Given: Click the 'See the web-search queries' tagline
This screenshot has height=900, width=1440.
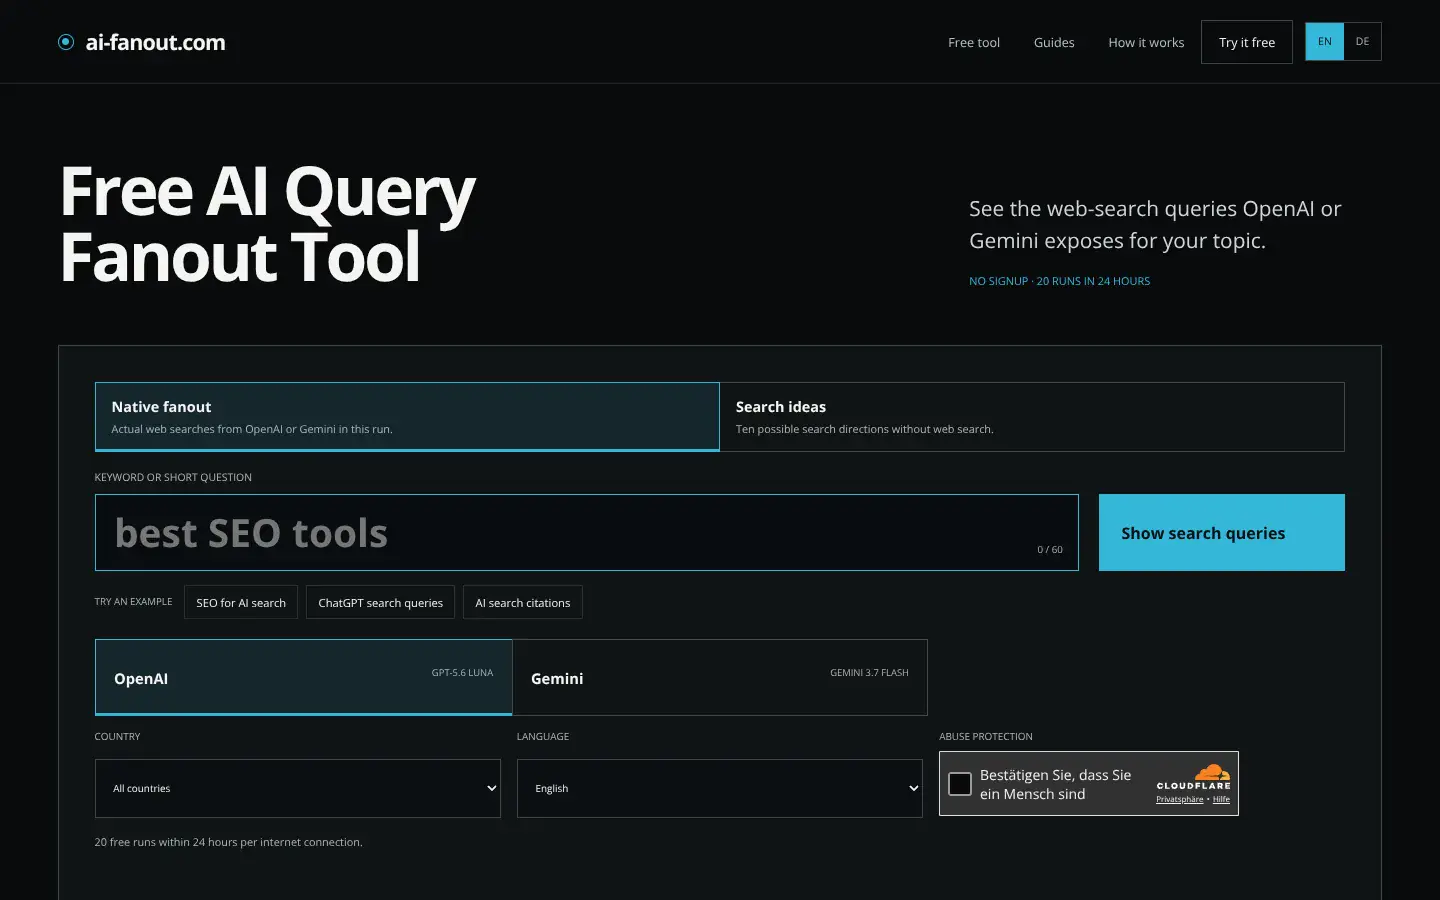Looking at the screenshot, I should coord(1155,225).
